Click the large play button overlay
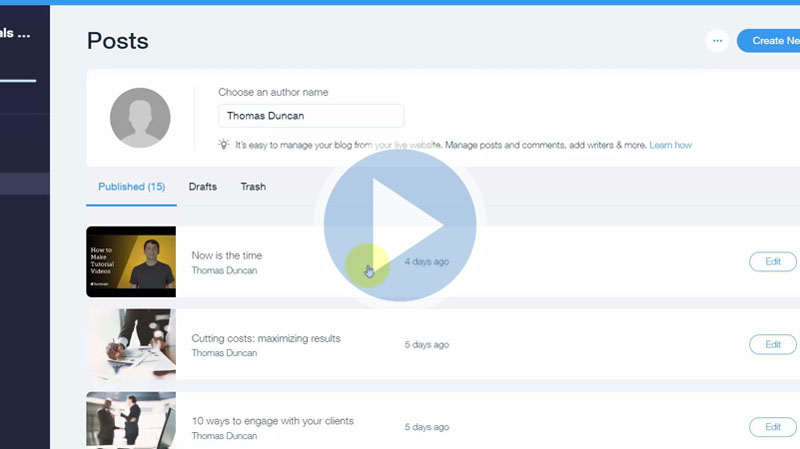 point(400,224)
